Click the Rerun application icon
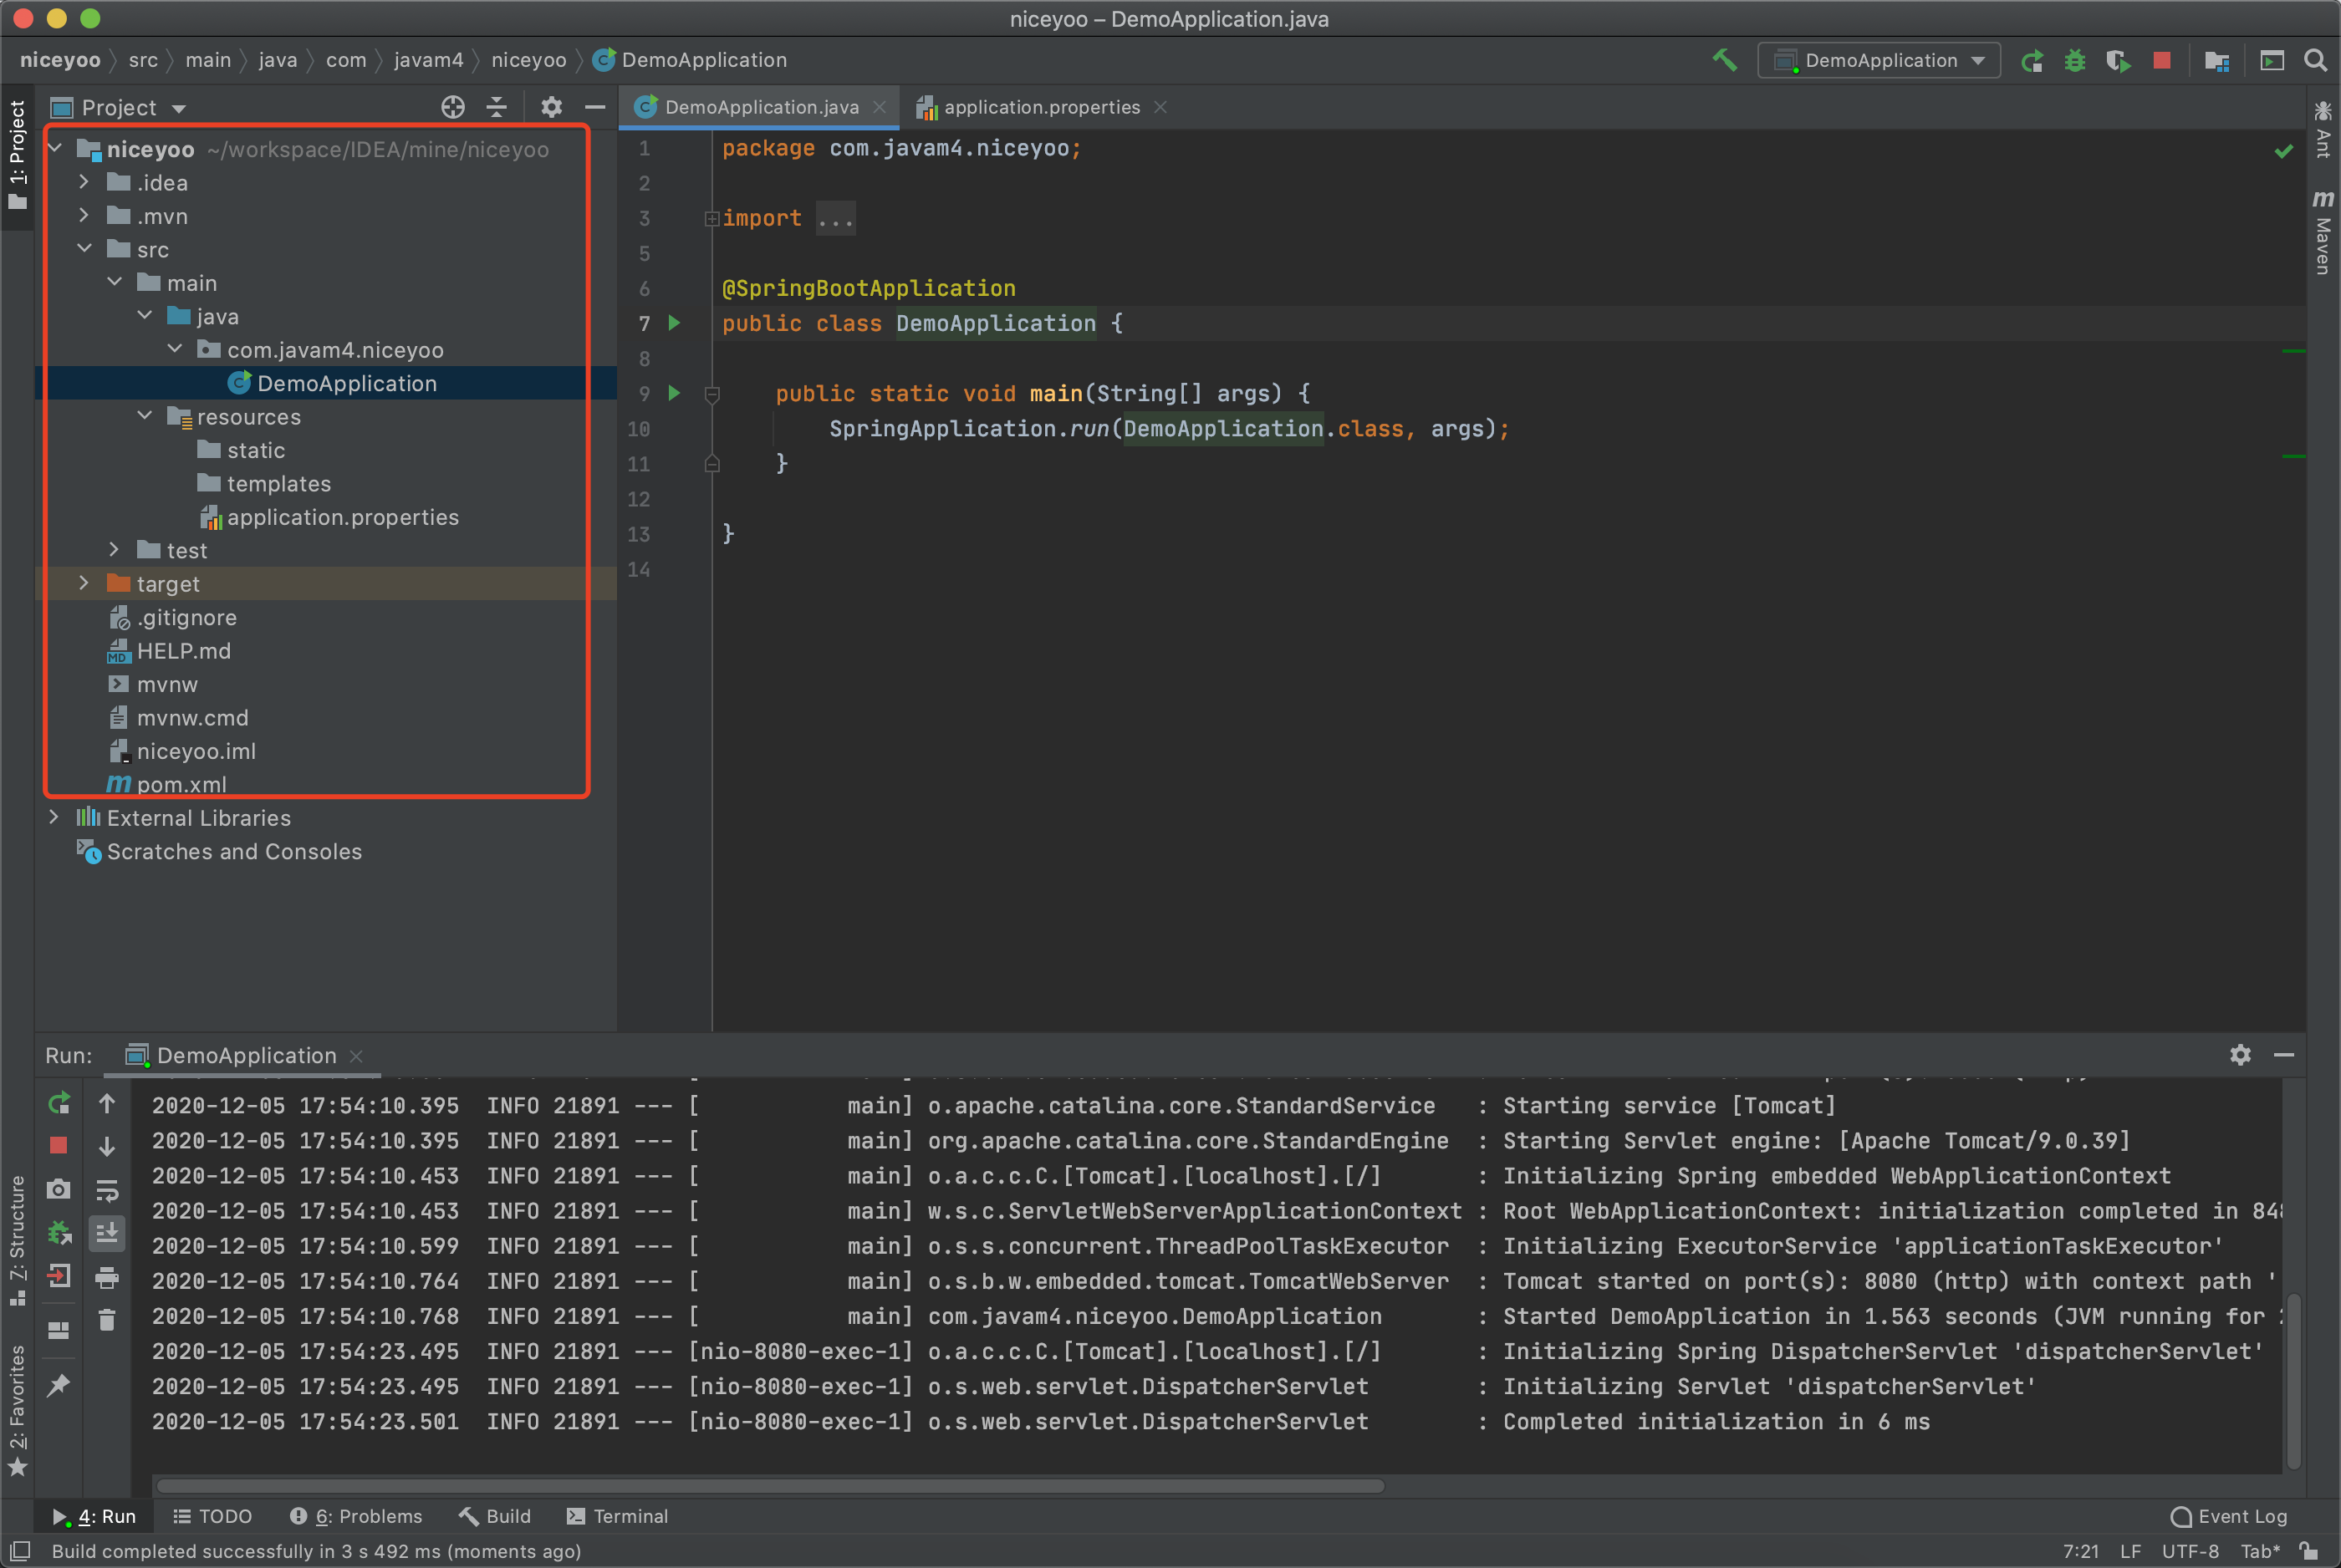Viewport: 2341px width, 1568px height. (61, 1101)
